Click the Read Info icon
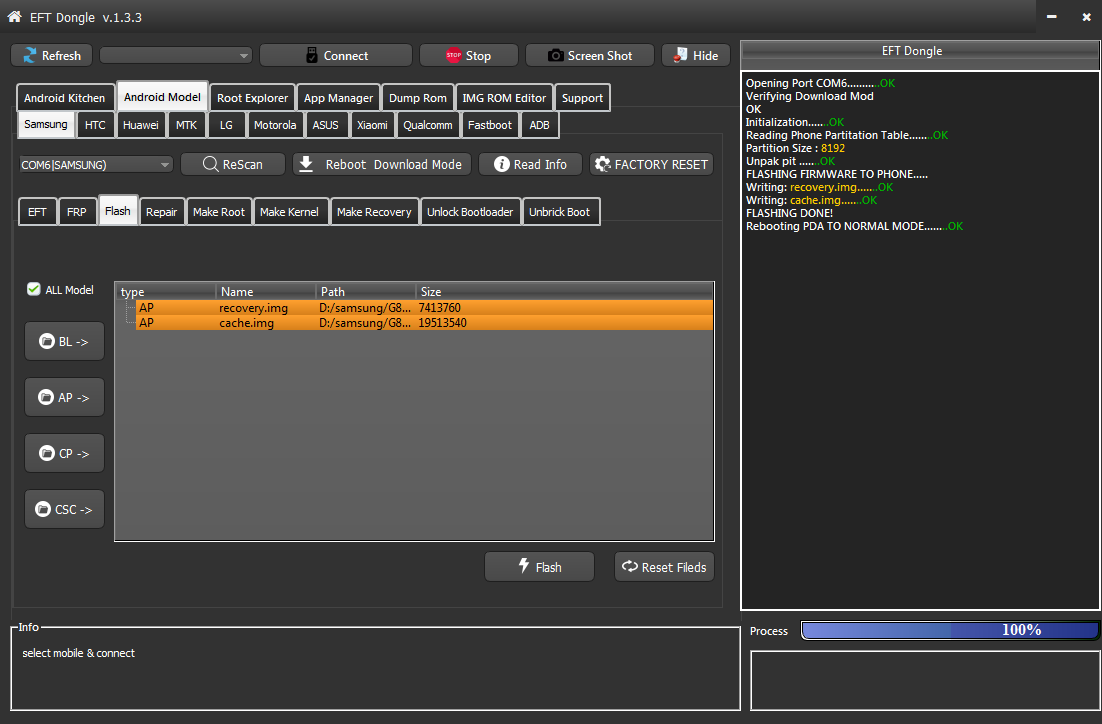The height and width of the screenshot is (724, 1102). pyautogui.click(x=501, y=164)
